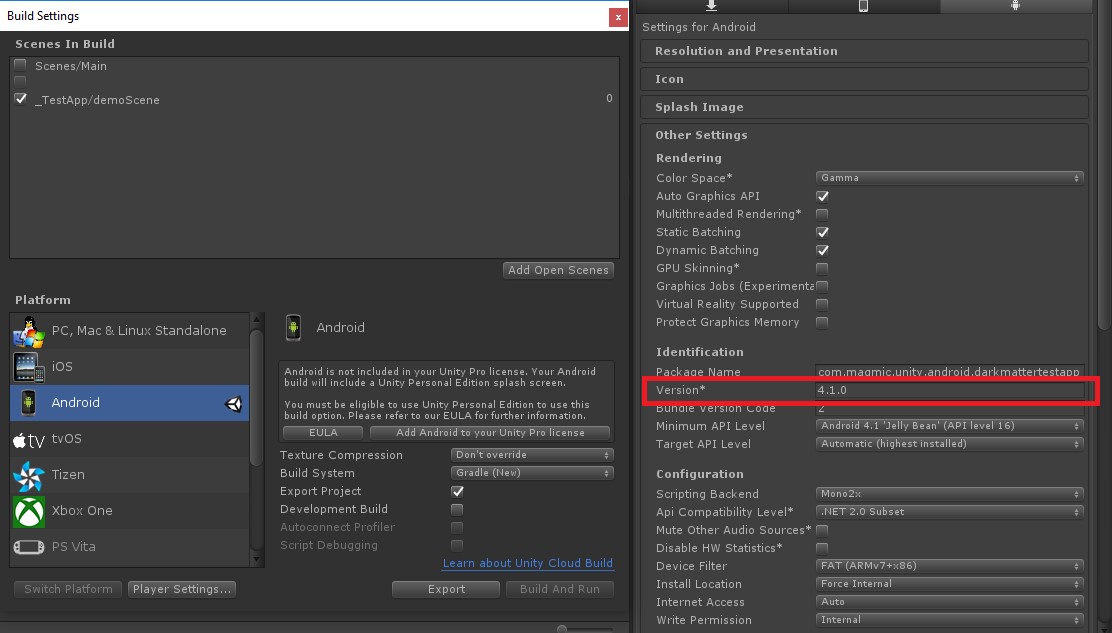The width and height of the screenshot is (1112, 633).
Task: Click the Android icon in details header
Action: pos(293,328)
